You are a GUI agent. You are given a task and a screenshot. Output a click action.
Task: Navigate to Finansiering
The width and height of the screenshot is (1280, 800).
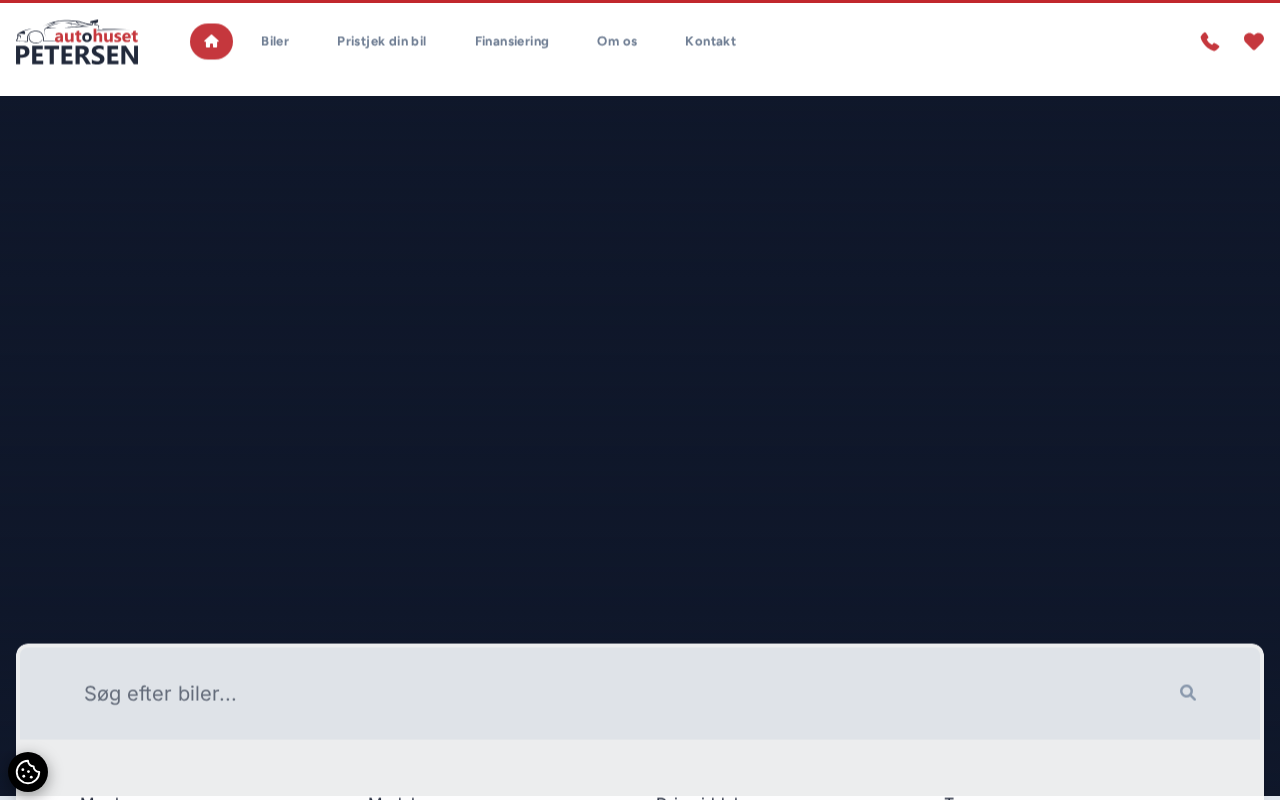(x=512, y=42)
